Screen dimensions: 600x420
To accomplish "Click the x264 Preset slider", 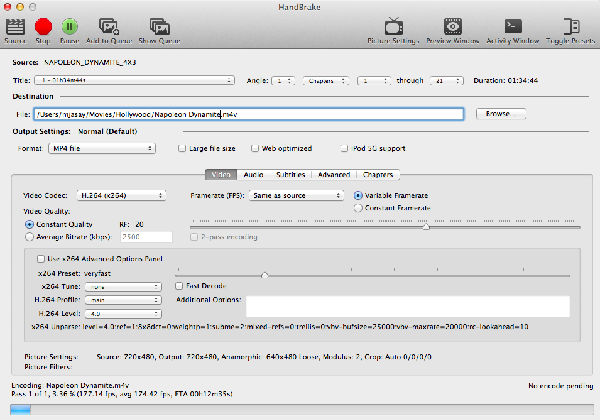I will (x=264, y=273).
